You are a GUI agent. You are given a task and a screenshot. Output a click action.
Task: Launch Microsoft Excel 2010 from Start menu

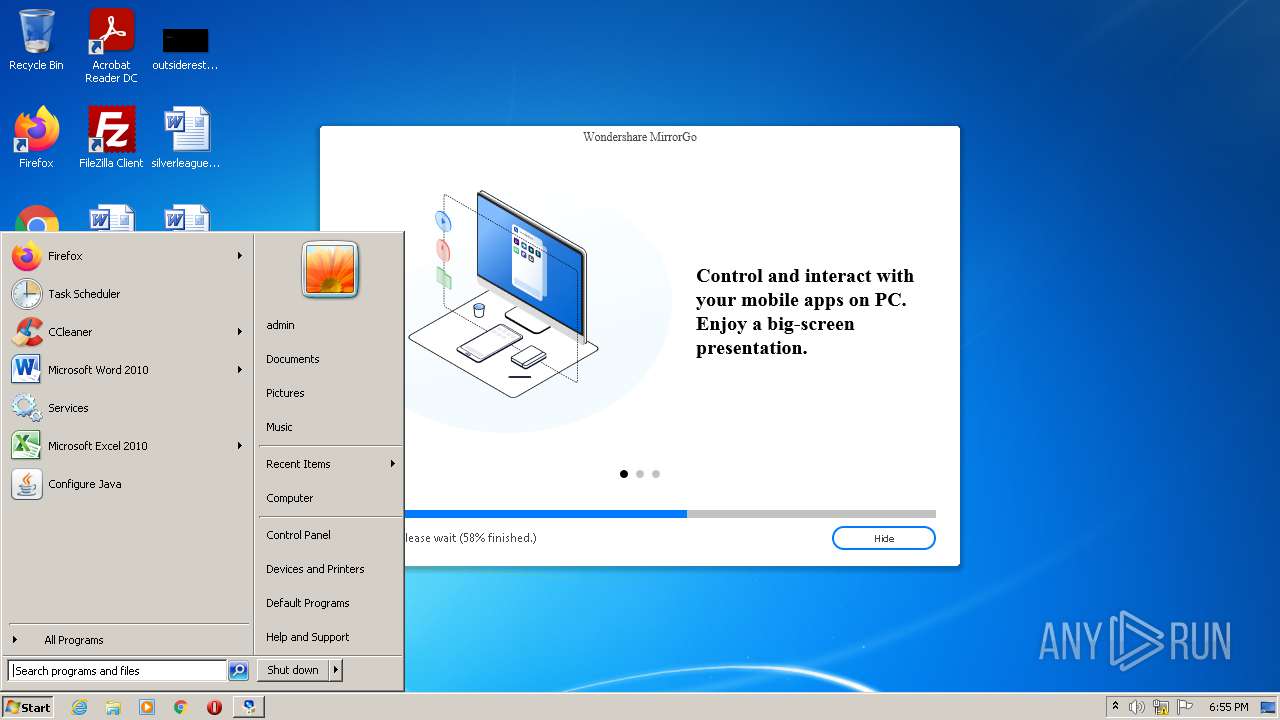click(x=127, y=446)
